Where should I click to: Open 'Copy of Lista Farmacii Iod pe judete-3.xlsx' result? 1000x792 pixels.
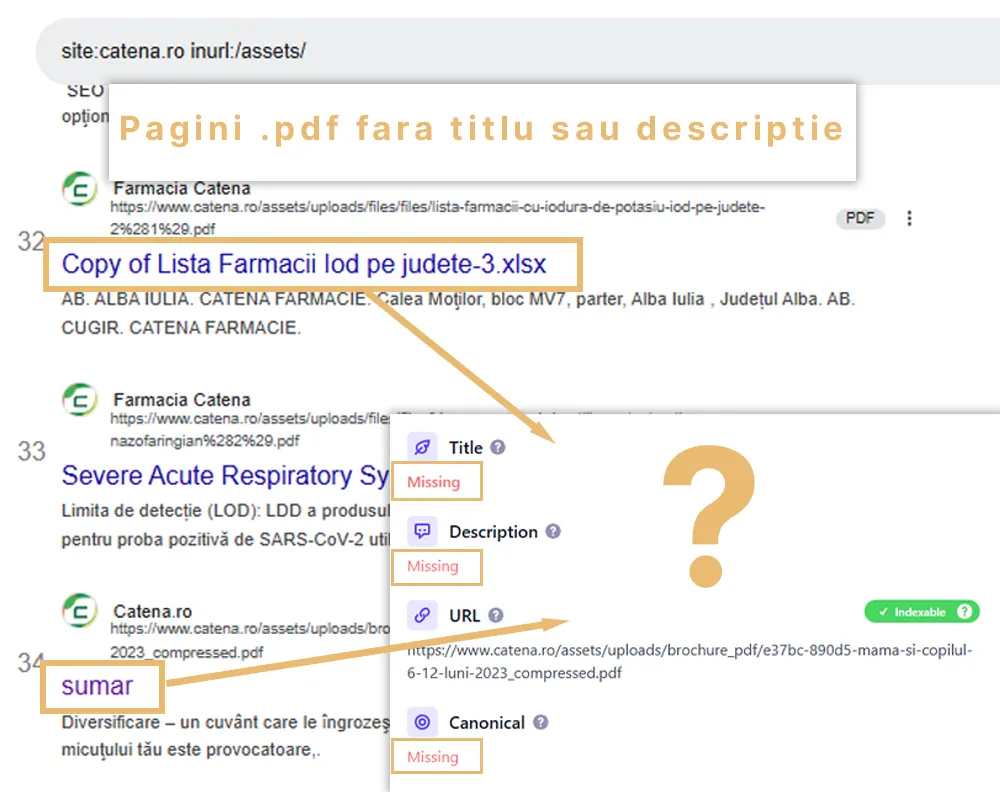pyautogui.click(x=304, y=265)
